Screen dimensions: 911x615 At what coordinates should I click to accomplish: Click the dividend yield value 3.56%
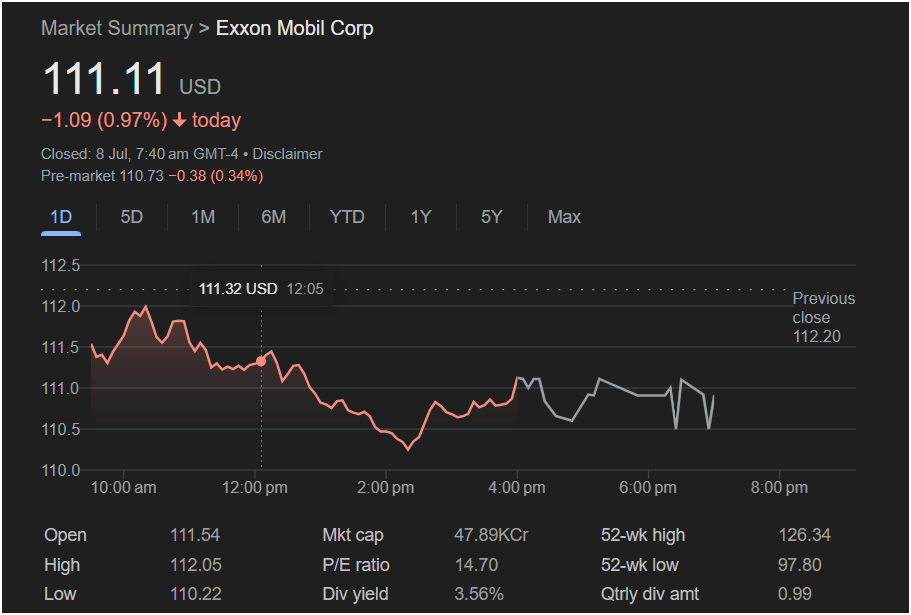pyautogui.click(x=479, y=594)
